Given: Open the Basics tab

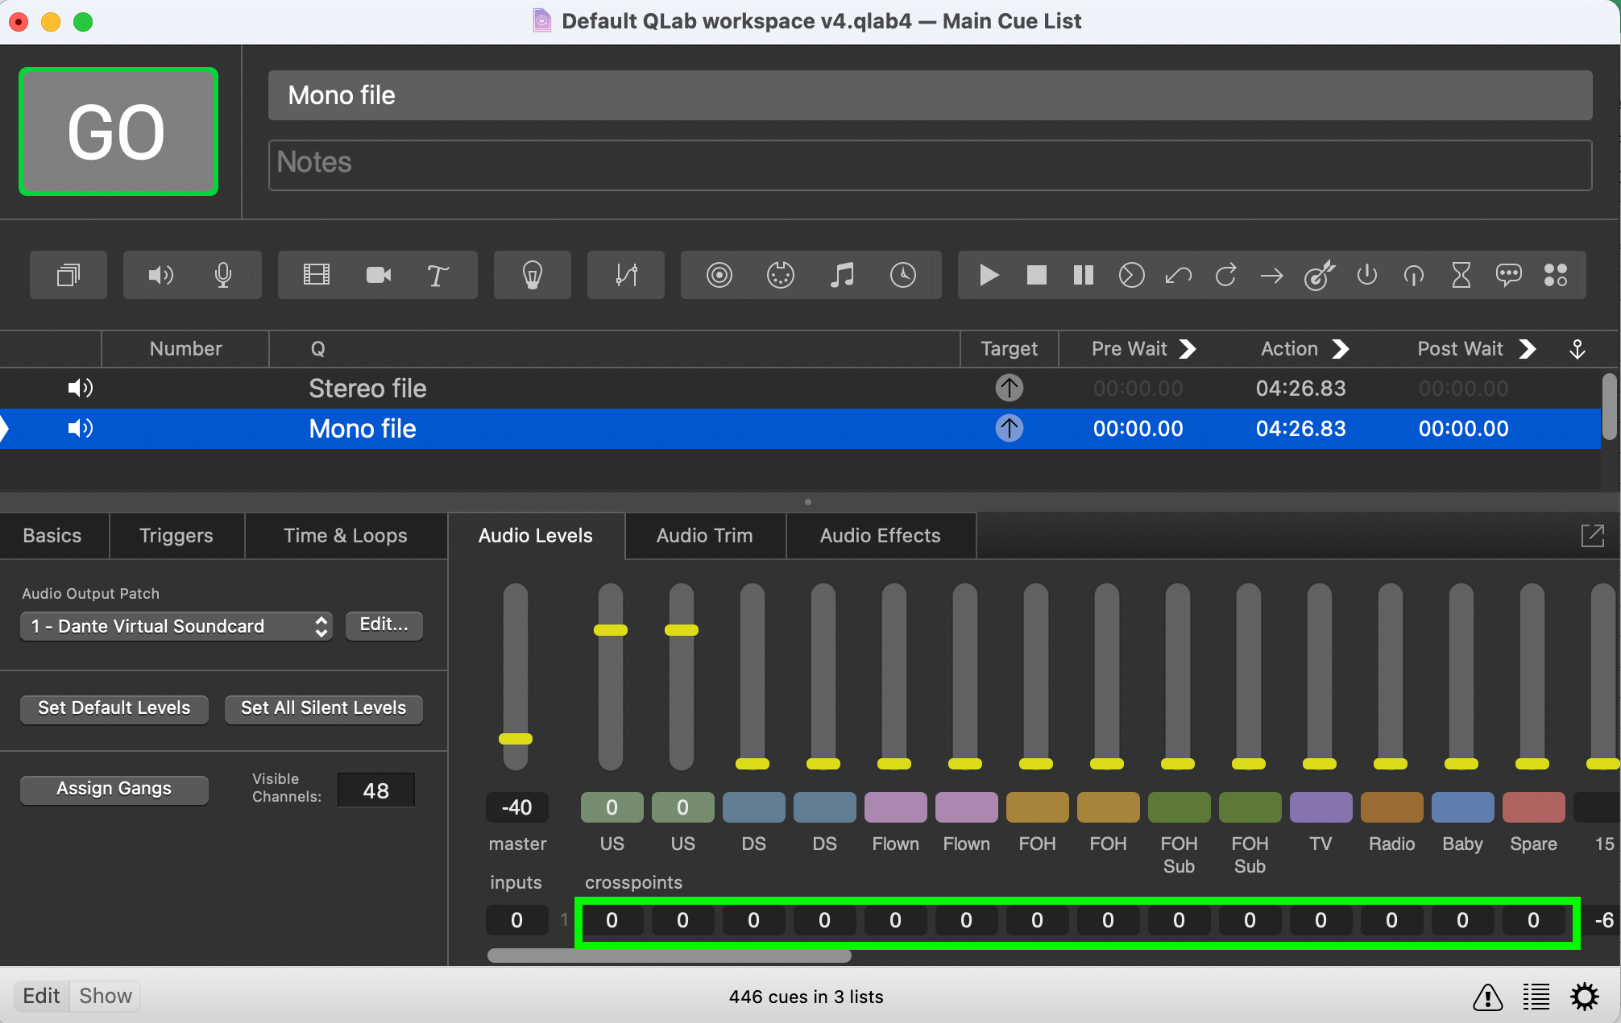Looking at the screenshot, I should [53, 536].
